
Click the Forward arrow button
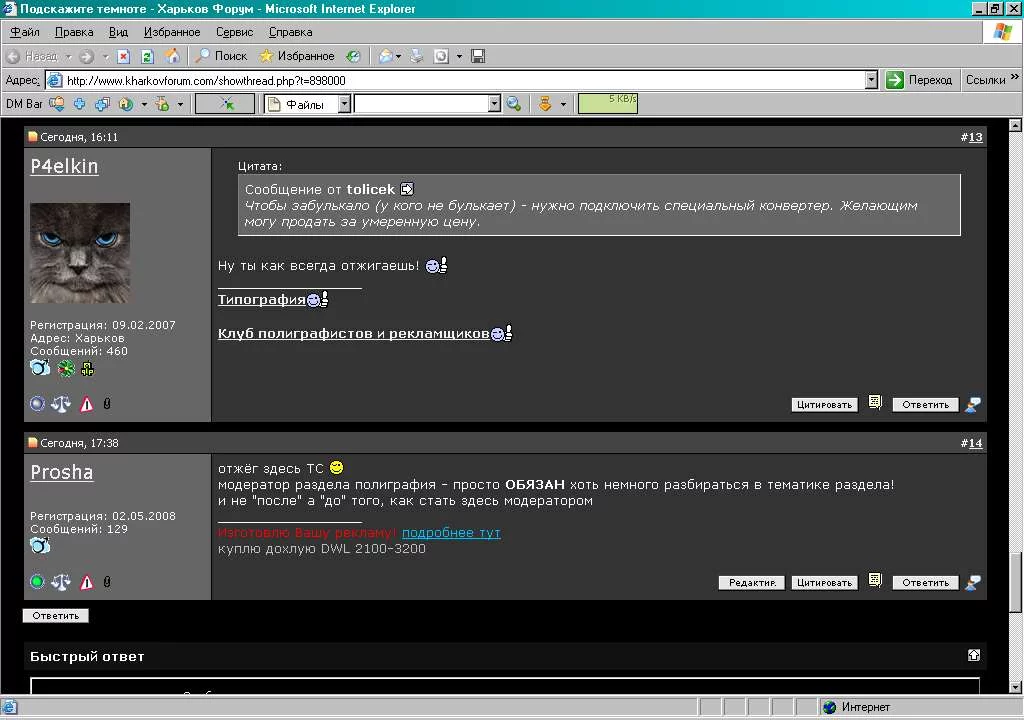pyautogui.click(x=86, y=56)
